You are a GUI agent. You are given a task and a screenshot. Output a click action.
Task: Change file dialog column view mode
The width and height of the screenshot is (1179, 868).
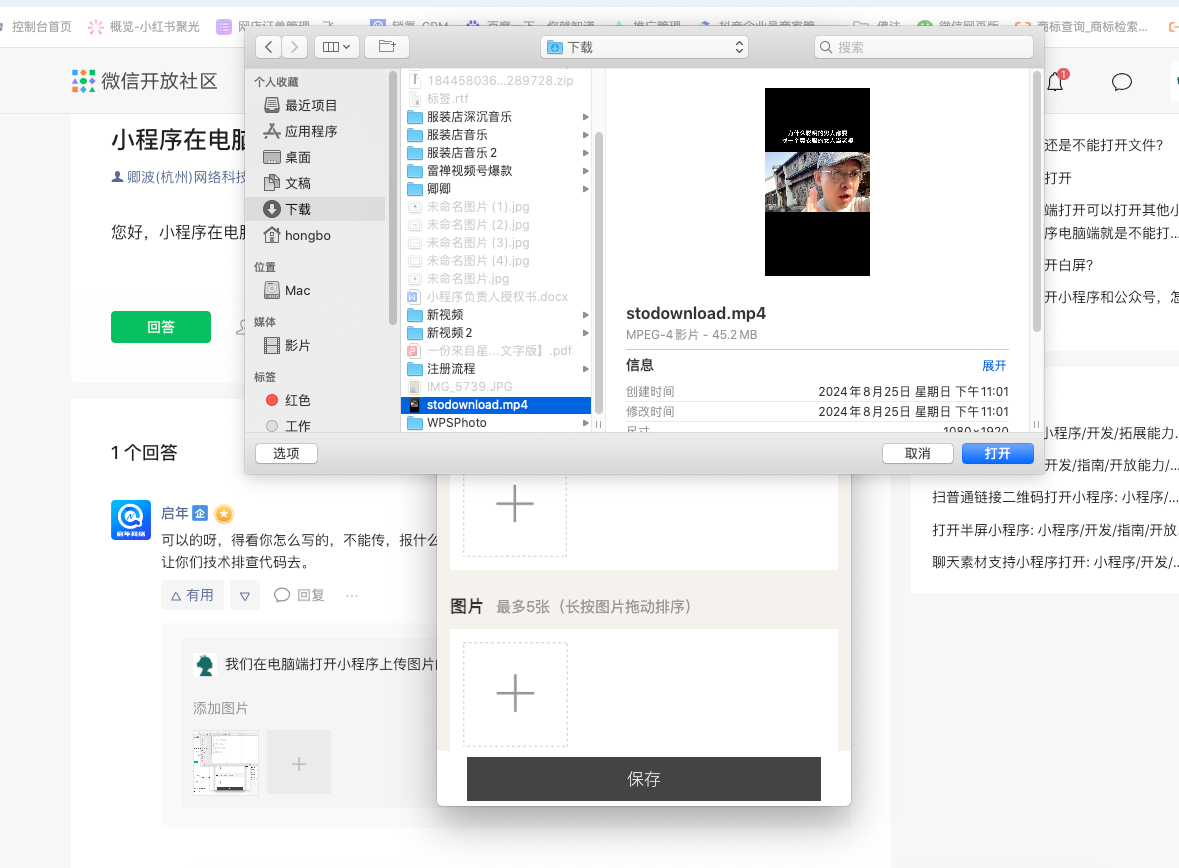(x=336, y=47)
